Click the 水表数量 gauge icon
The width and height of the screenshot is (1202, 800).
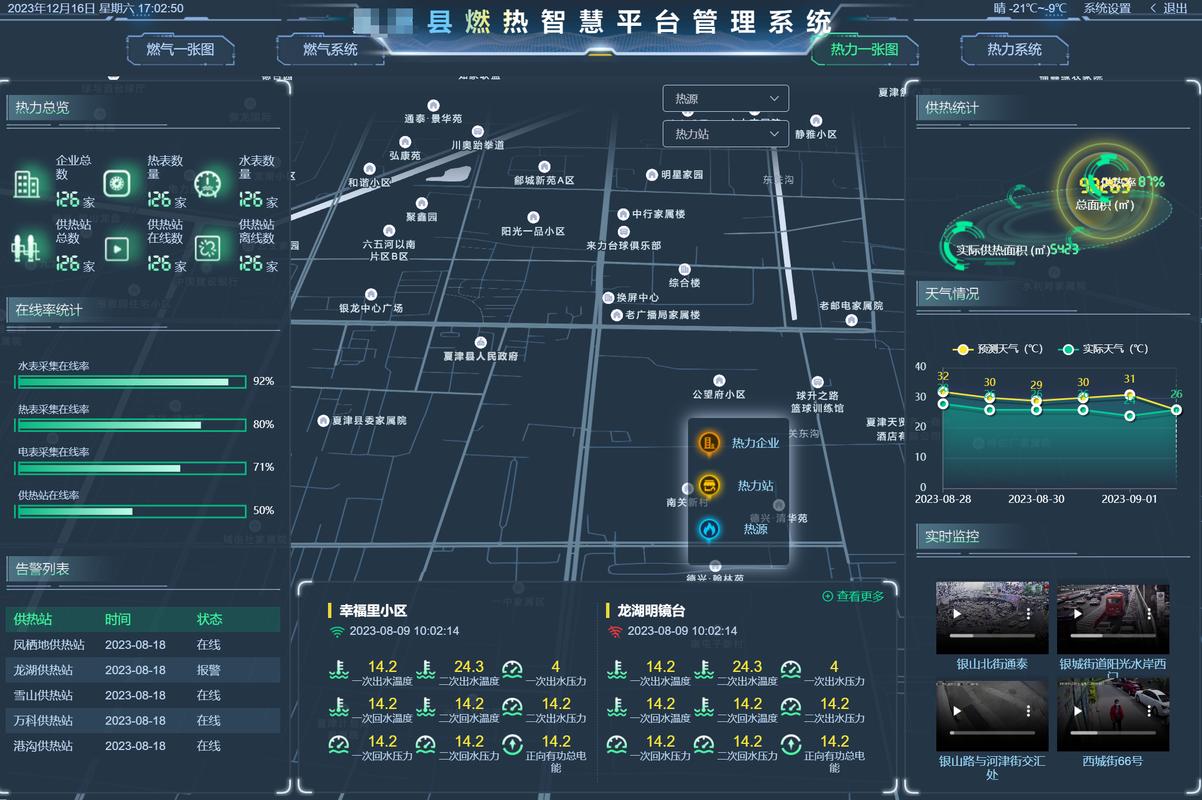(x=207, y=183)
